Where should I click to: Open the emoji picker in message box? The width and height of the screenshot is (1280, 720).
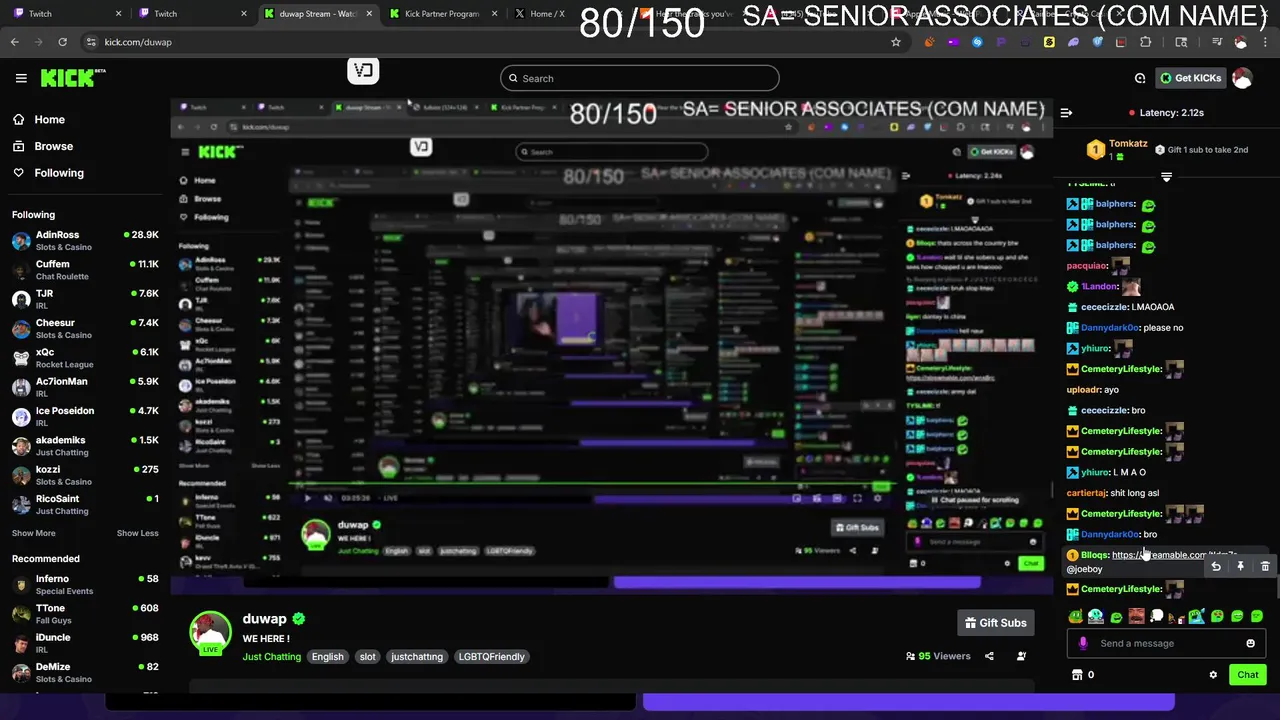(x=1250, y=643)
